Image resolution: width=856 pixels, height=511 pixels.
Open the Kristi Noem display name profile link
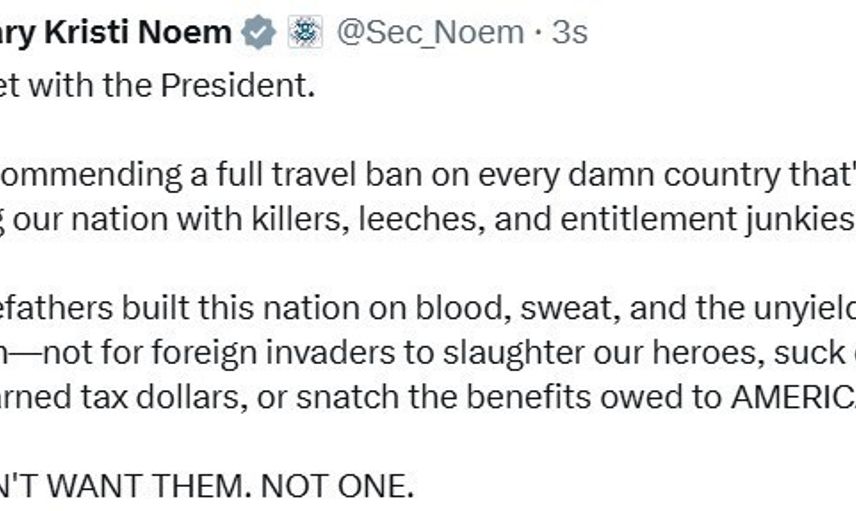[x=118, y=33]
